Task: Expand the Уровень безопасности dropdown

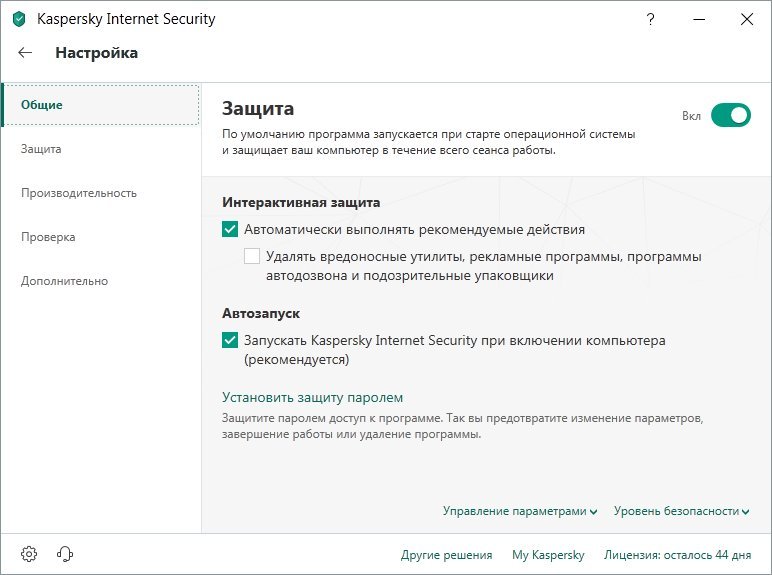Action: click(681, 511)
